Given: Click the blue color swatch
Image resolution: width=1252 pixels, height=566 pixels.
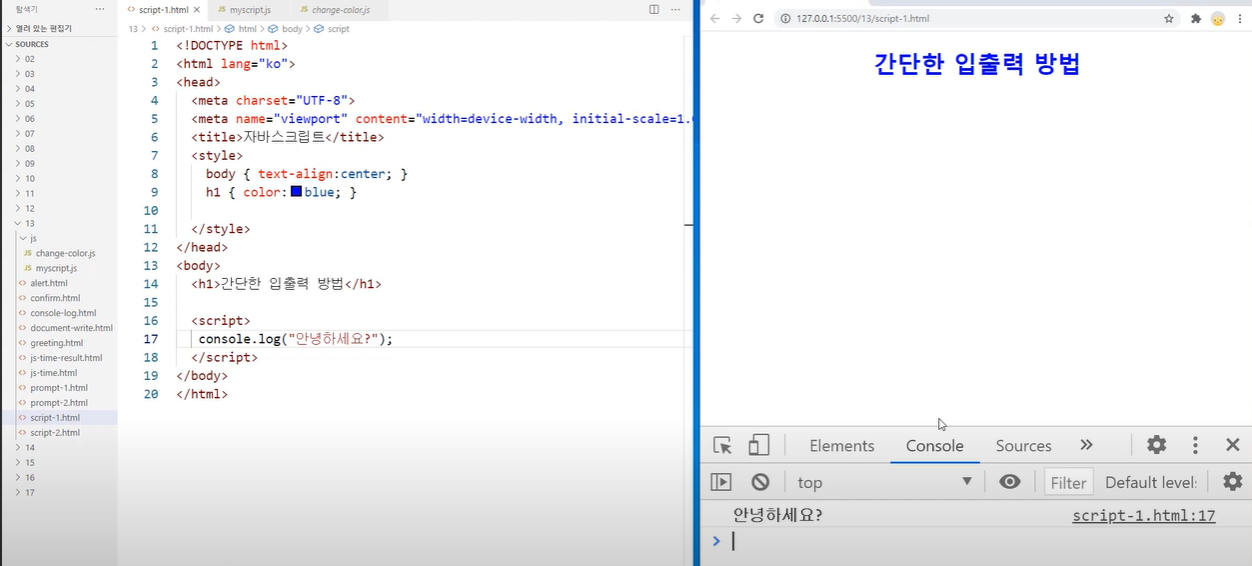Looking at the screenshot, I should pyautogui.click(x=296, y=192).
